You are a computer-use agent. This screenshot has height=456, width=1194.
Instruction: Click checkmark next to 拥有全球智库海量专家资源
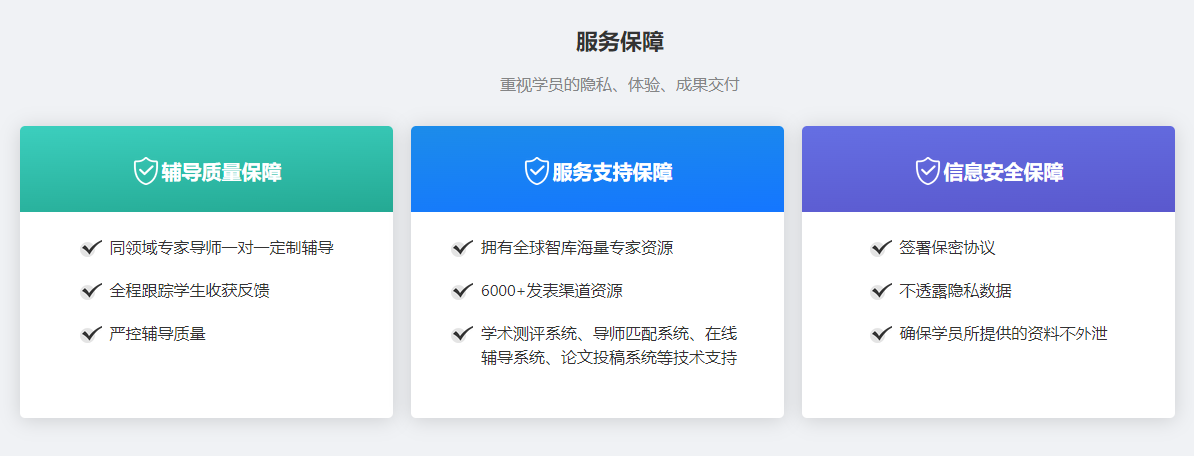(x=463, y=247)
